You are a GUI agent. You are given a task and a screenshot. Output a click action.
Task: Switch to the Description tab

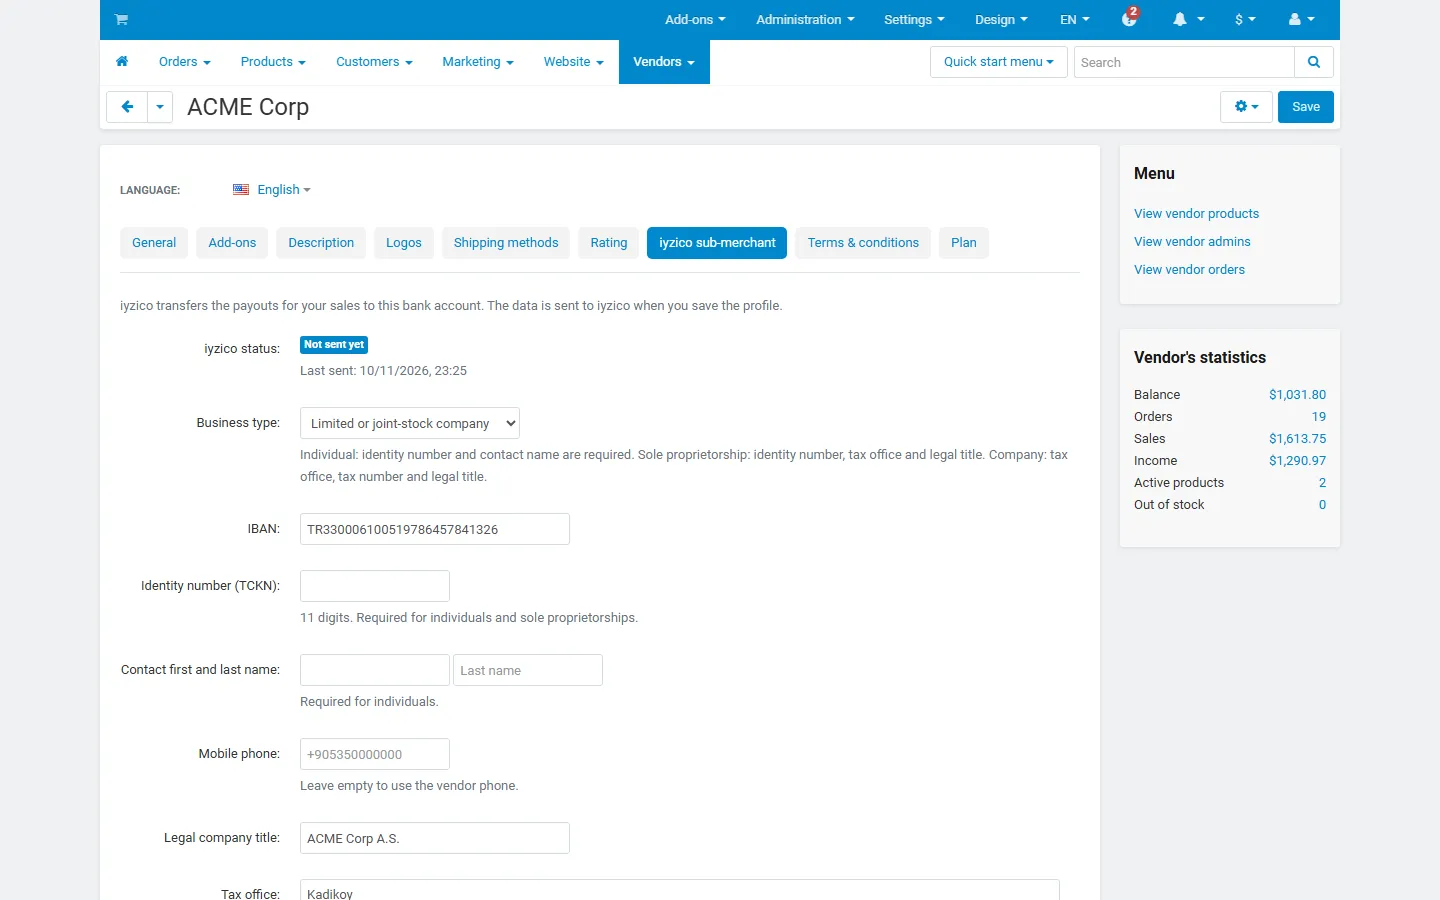[x=321, y=243]
